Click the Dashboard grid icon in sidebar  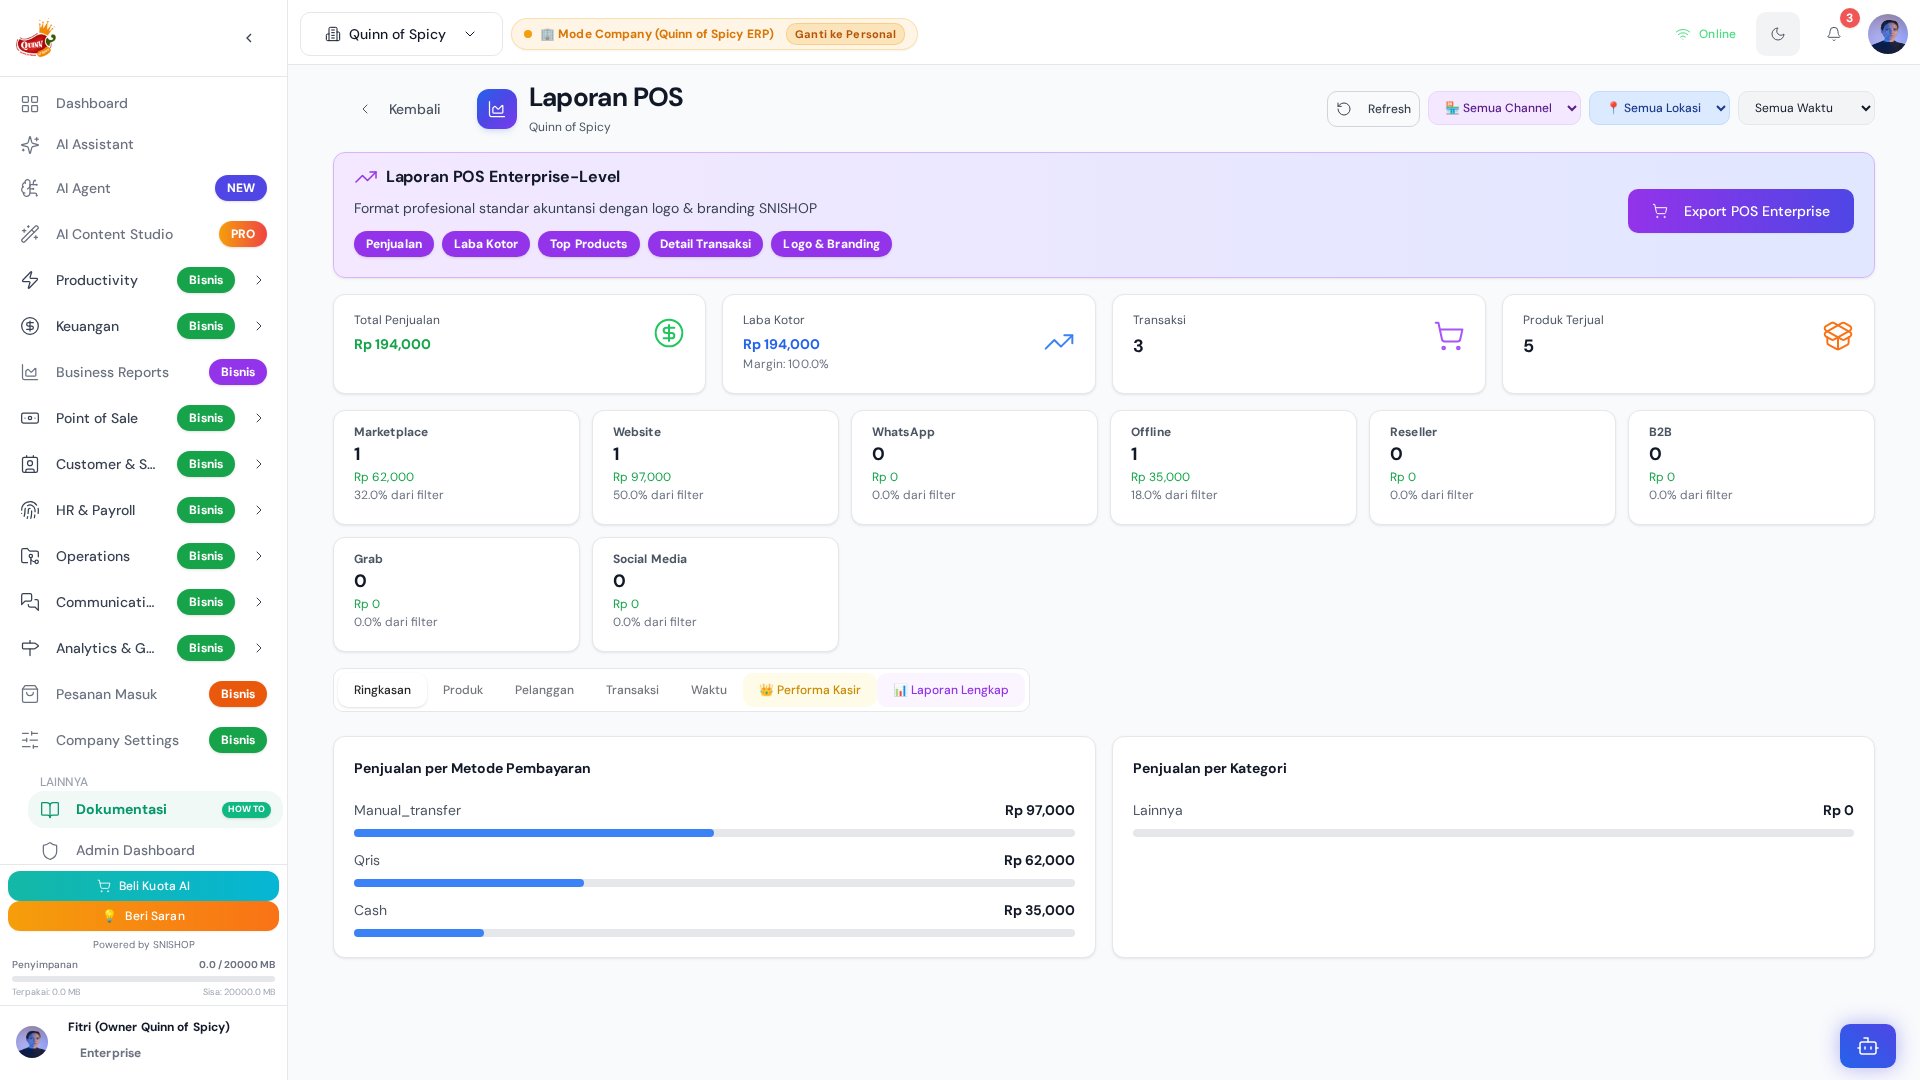[30, 104]
